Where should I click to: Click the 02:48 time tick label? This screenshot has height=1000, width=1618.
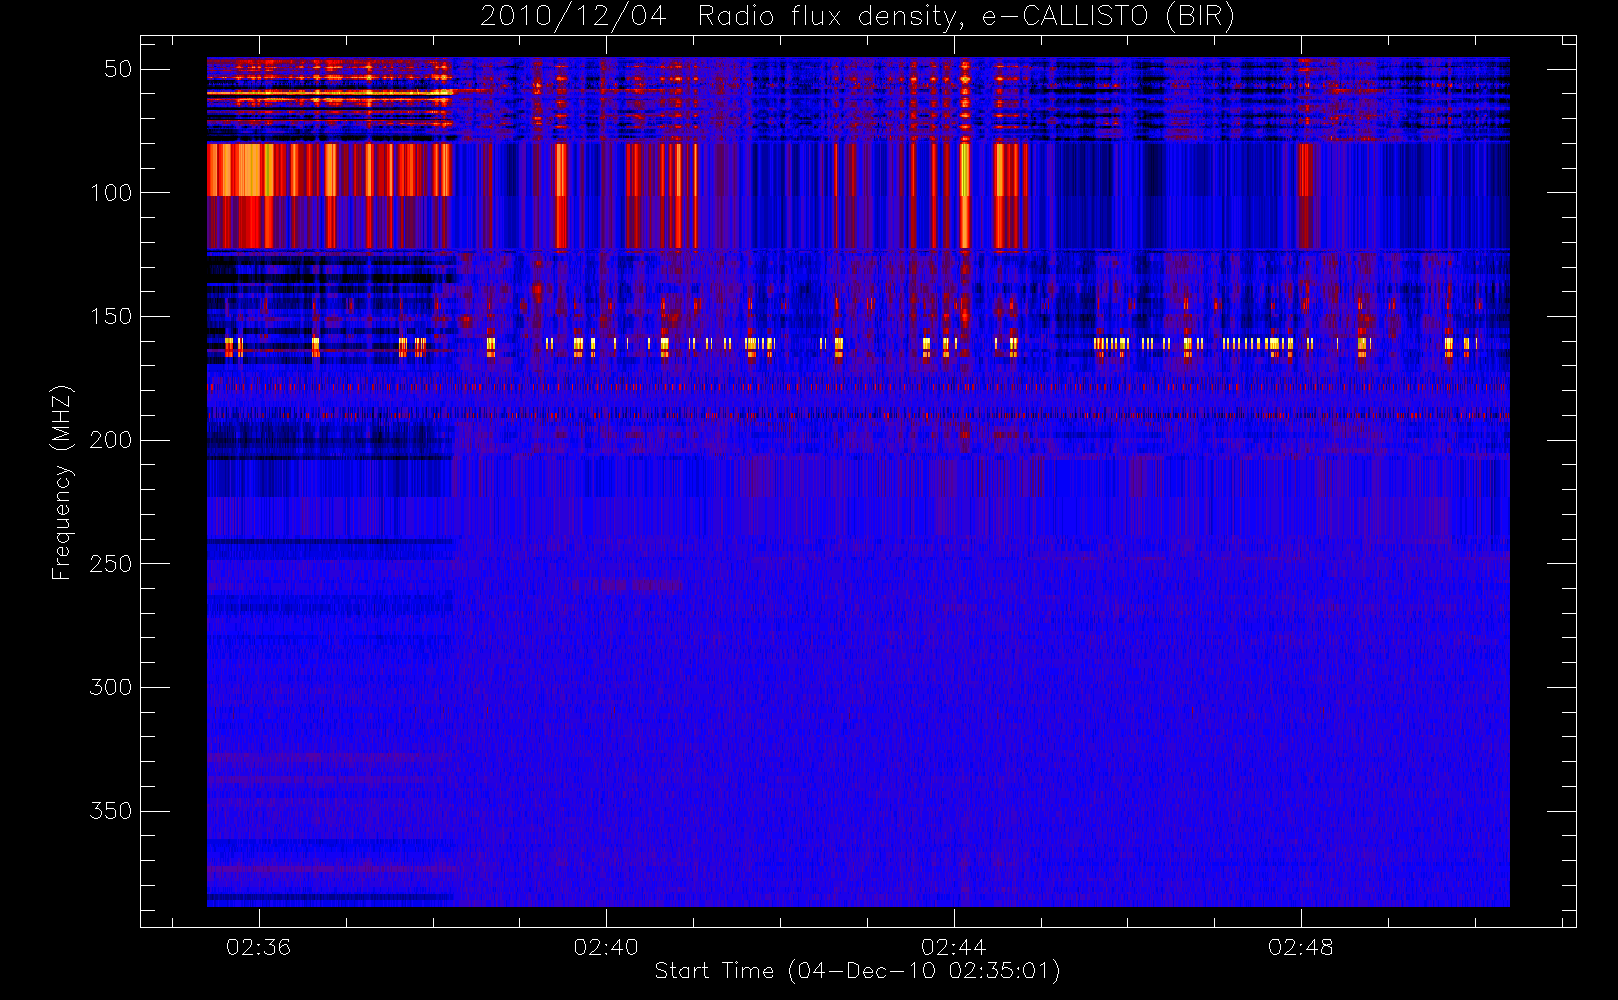tap(1301, 947)
